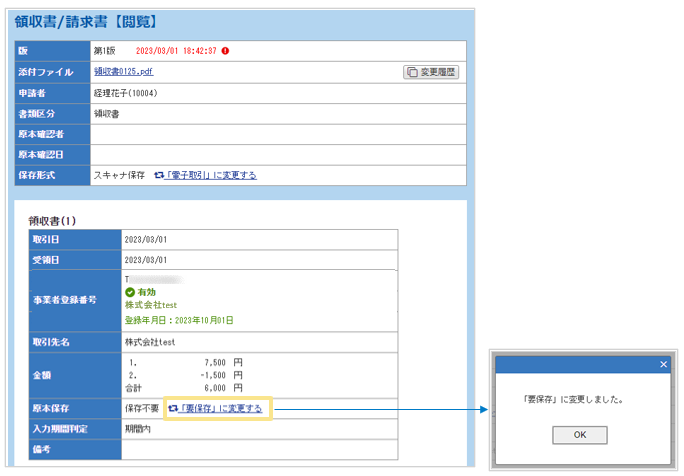Click the green 有効 checkmark icon
684x476 pixels.
(x=131, y=292)
